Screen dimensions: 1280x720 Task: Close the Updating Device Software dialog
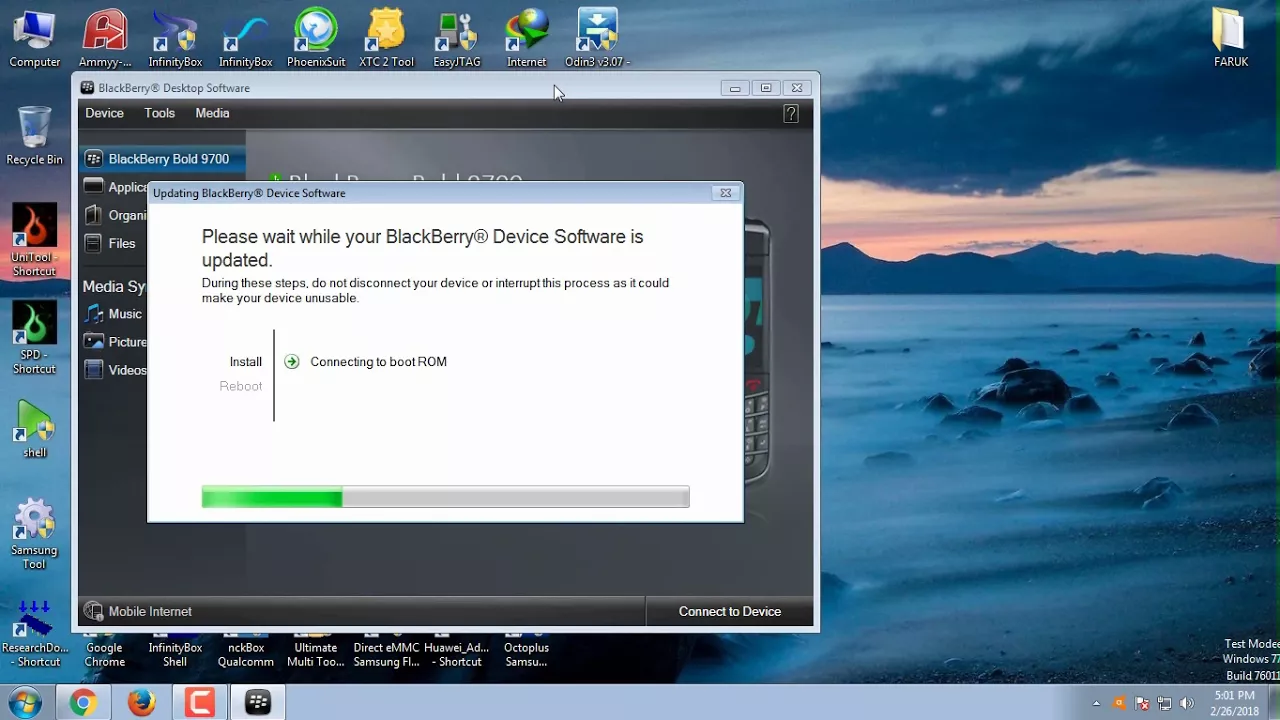[x=726, y=193]
